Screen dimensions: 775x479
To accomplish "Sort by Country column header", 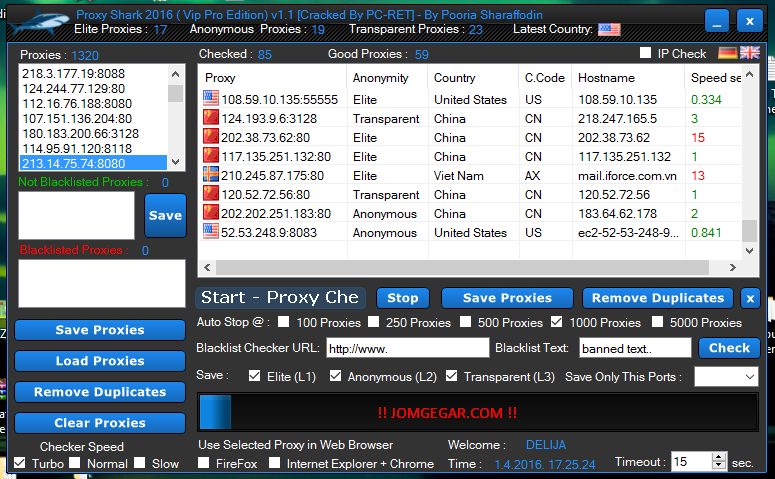I will (x=473, y=78).
